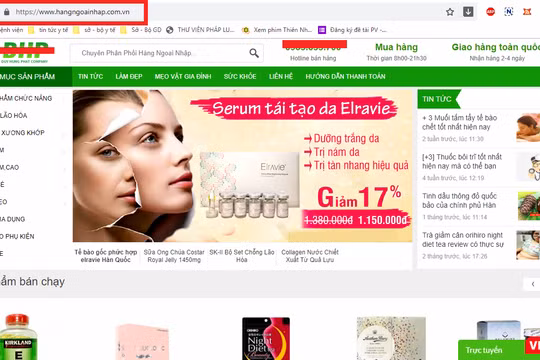This screenshot has width=540, height=360.
Task: Click 'Hotline bán hàng' text
Action: (x=313, y=58)
